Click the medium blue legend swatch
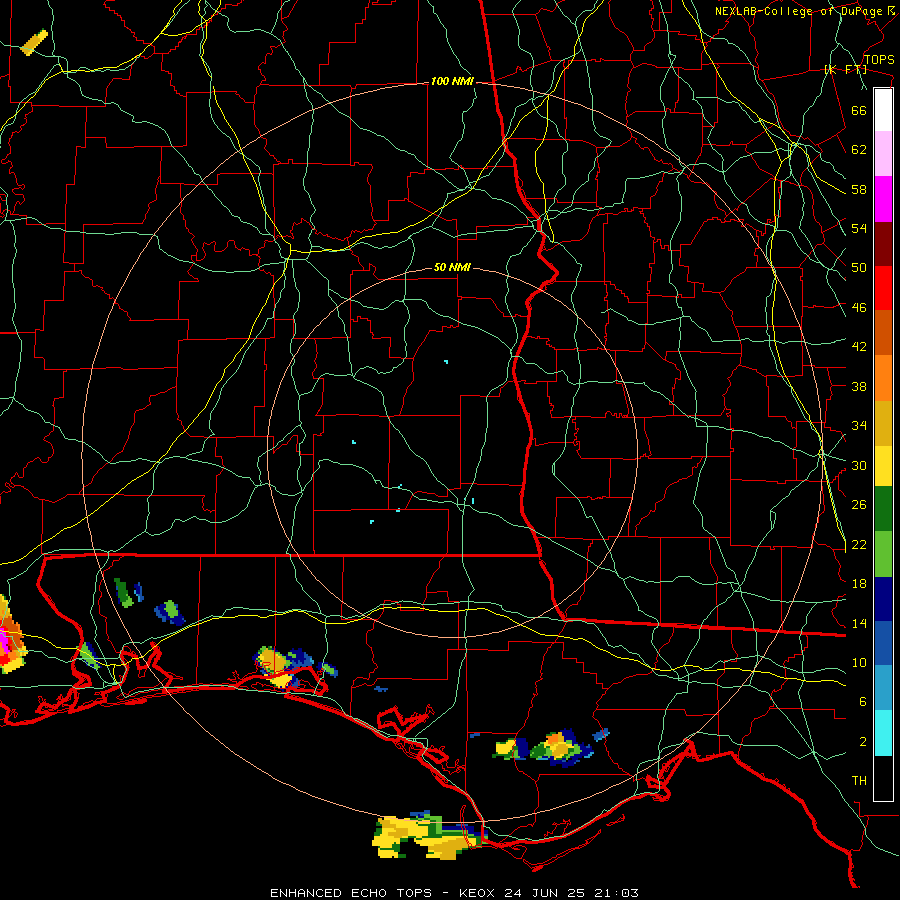Image resolution: width=900 pixels, height=900 pixels. [883, 643]
